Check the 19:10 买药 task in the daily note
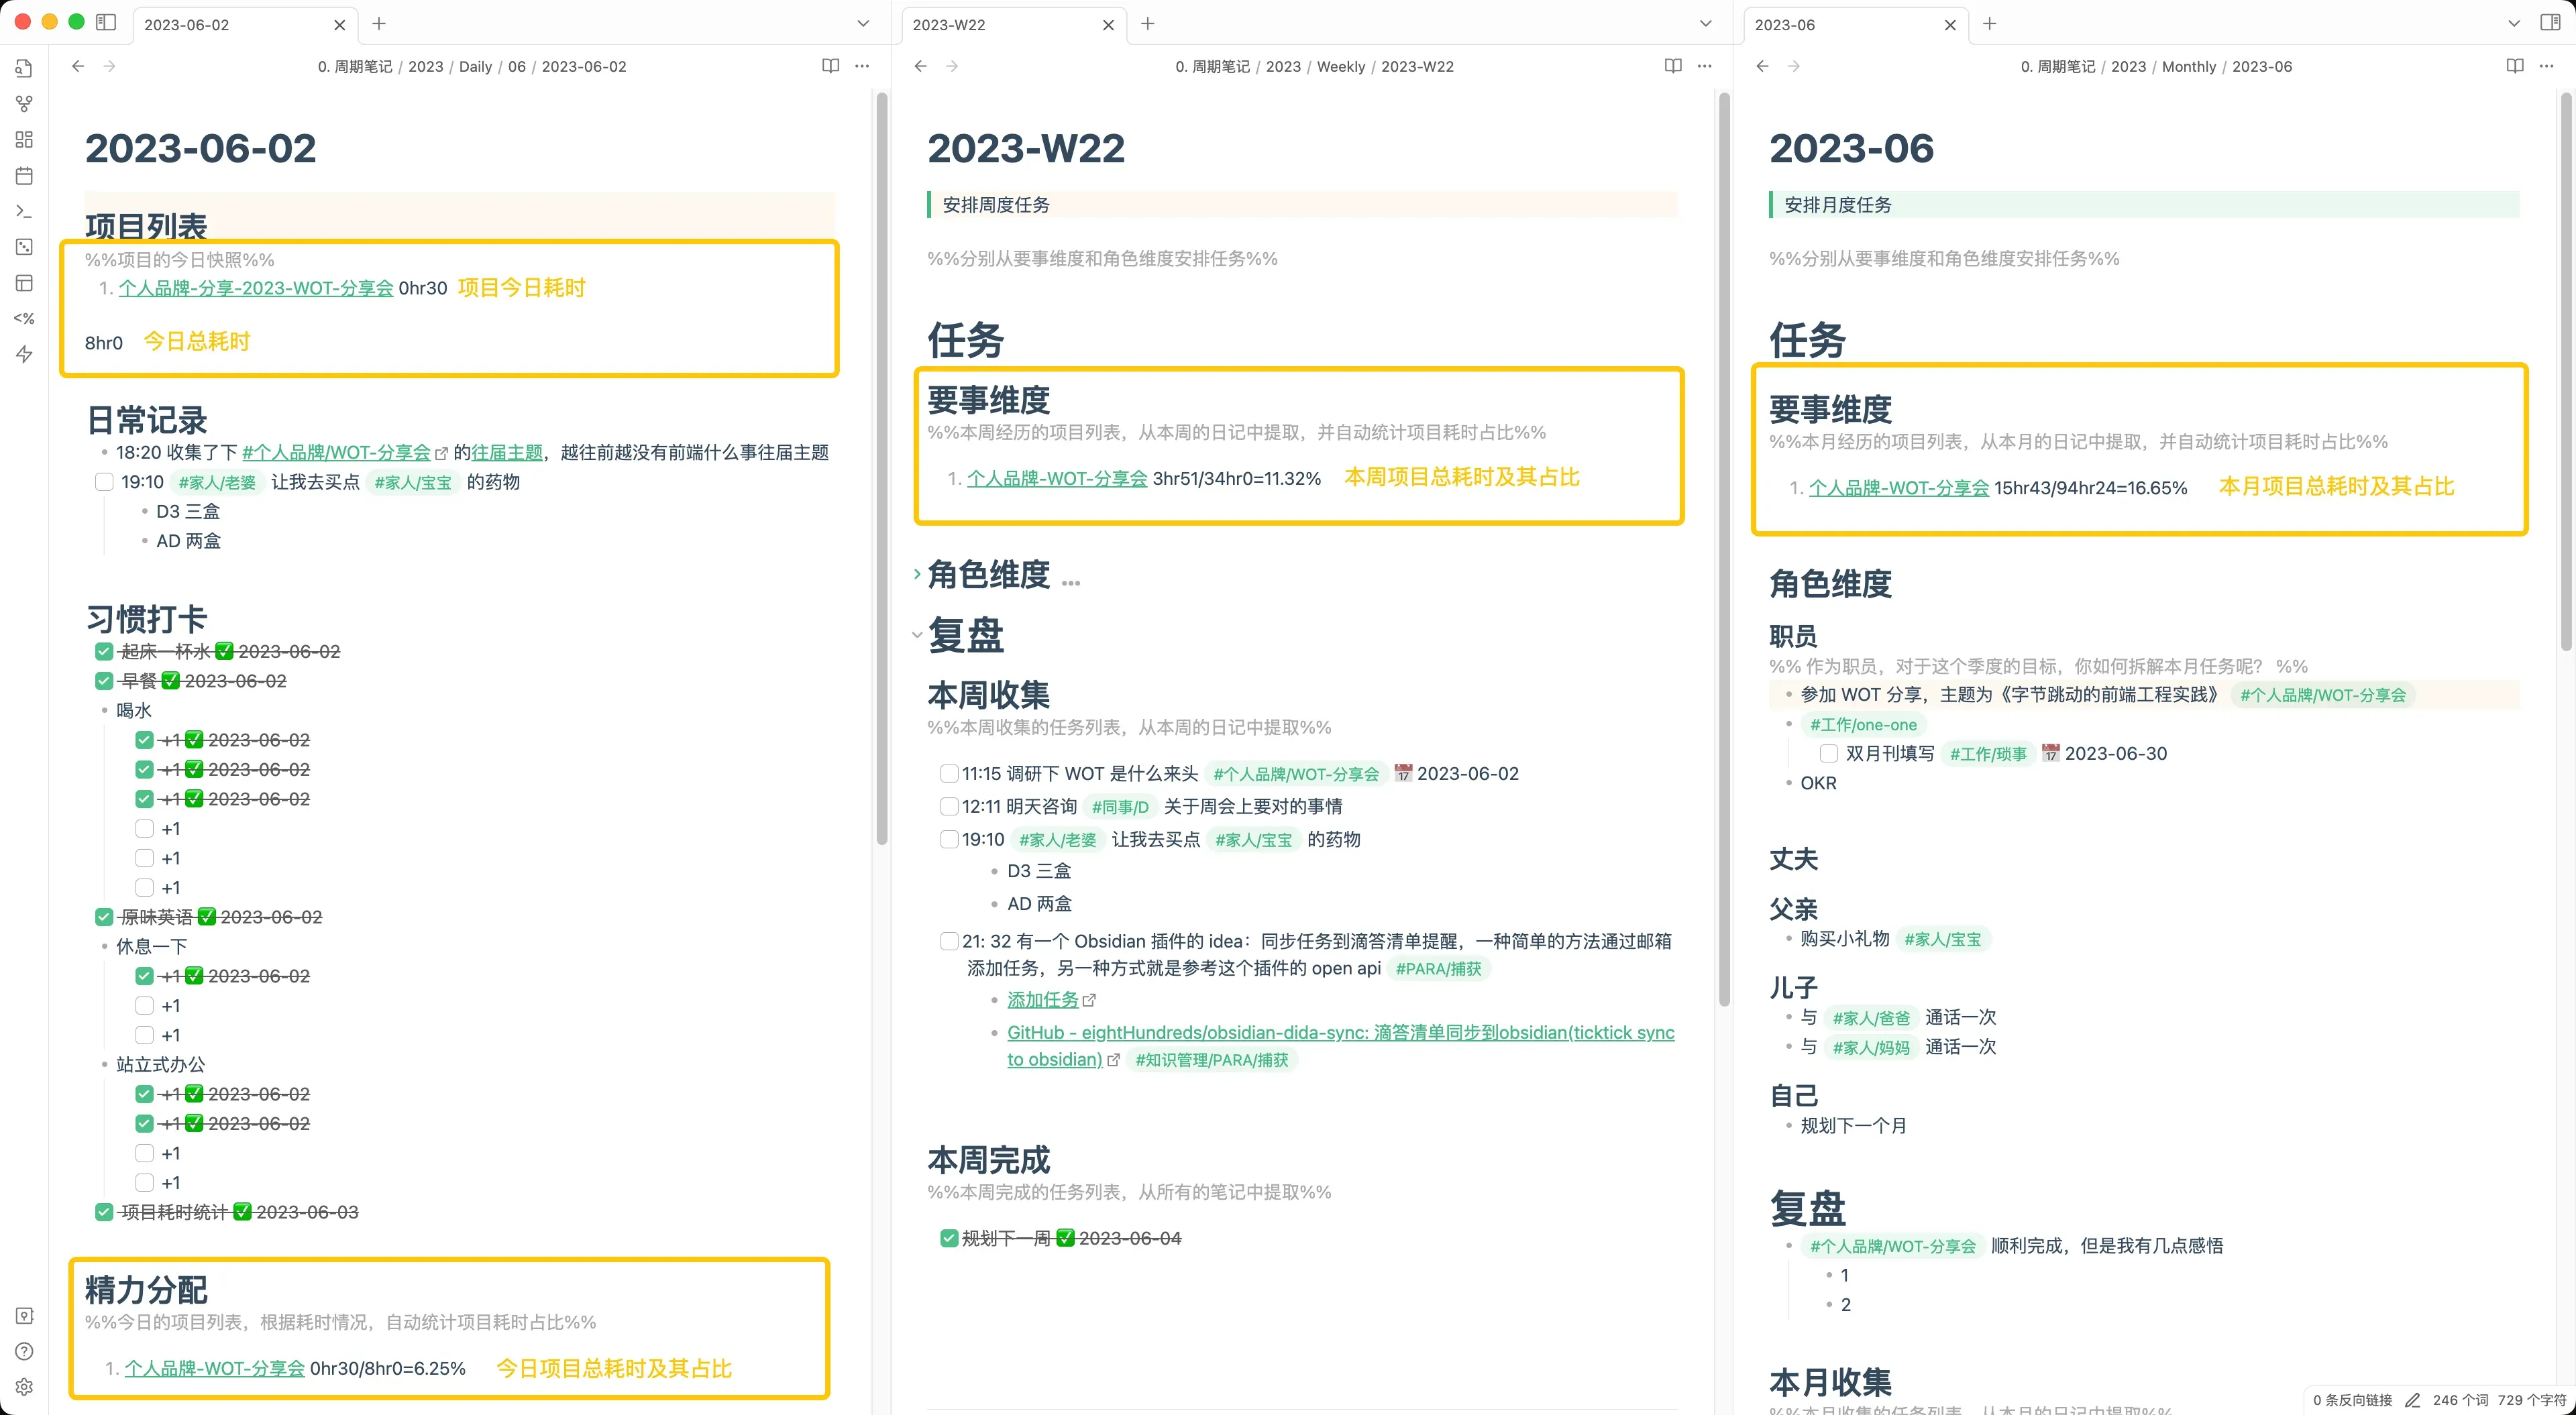 point(104,482)
